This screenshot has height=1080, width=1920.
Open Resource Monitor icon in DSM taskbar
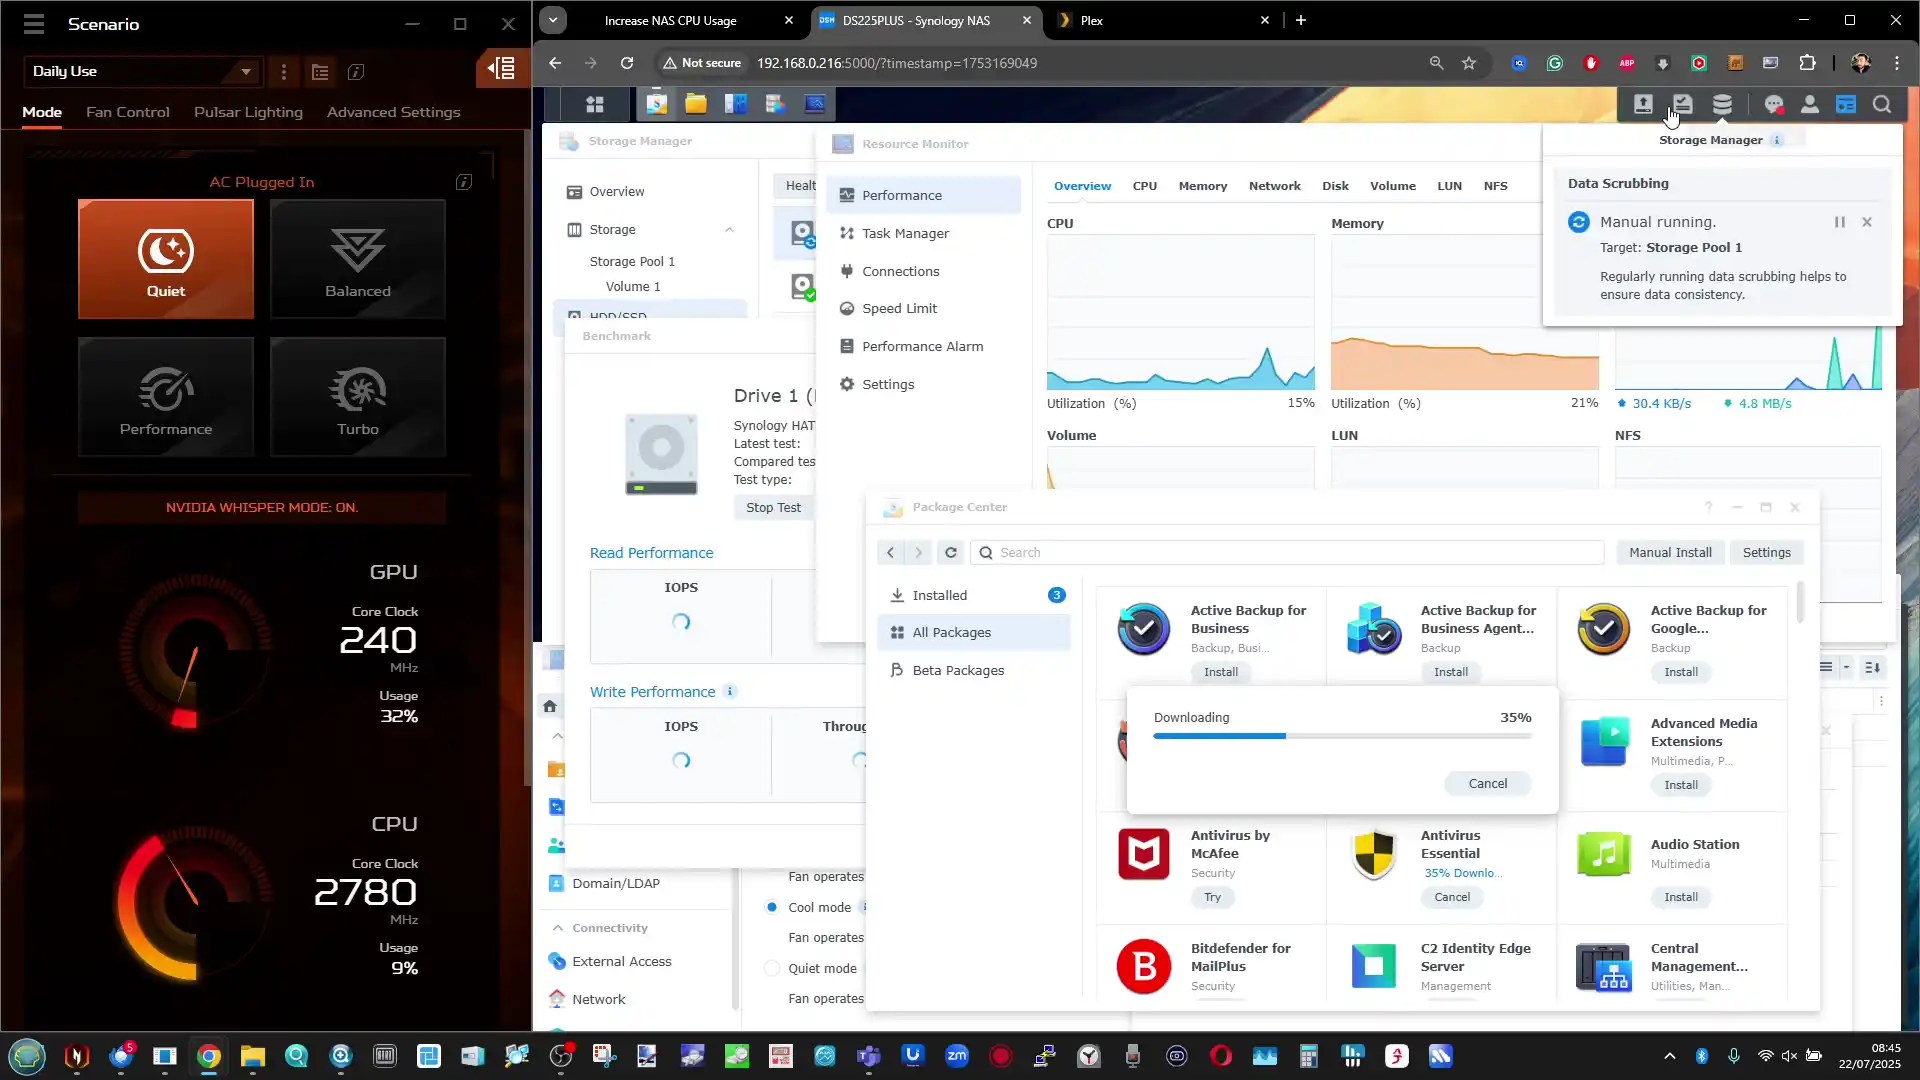(x=815, y=104)
